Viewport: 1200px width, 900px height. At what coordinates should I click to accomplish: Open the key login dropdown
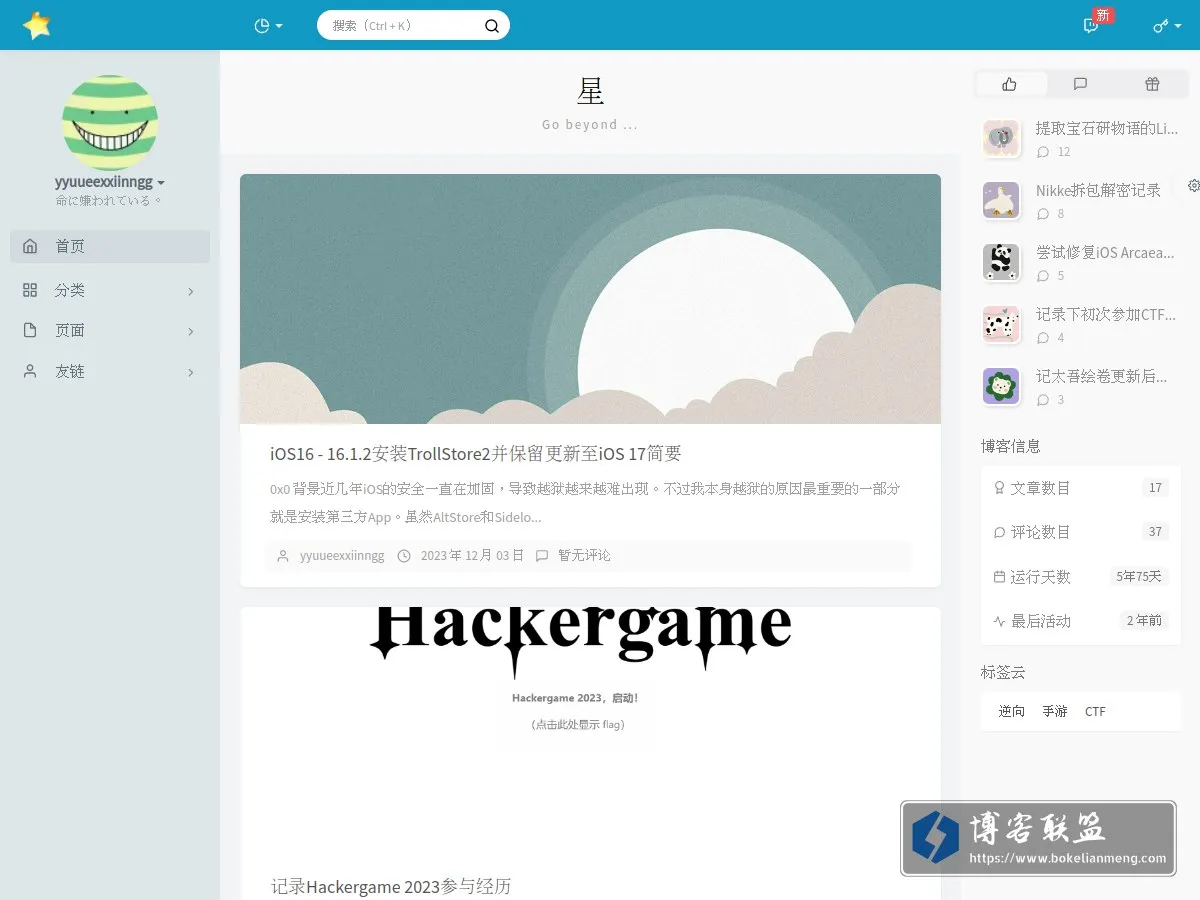click(x=1167, y=26)
